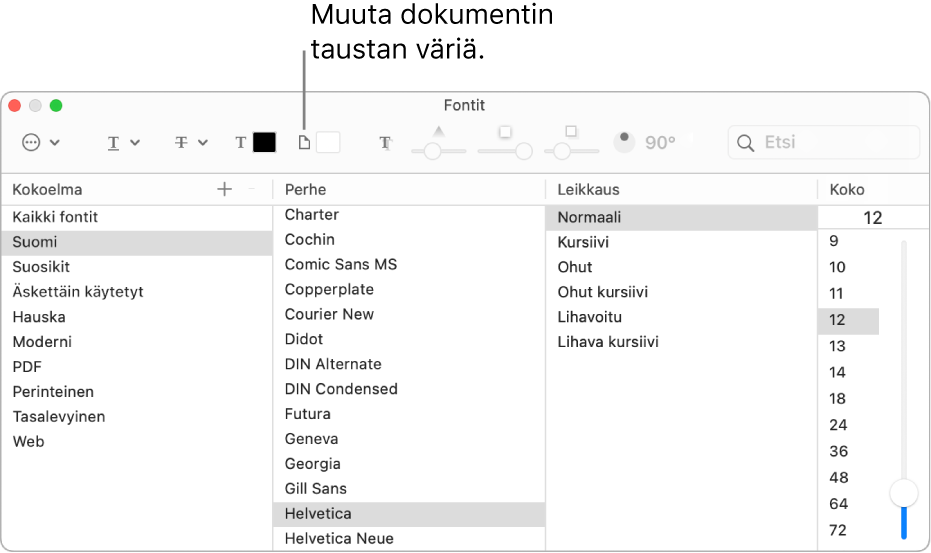Click the magnifying glass search icon
The image size is (931, 553).
pos(745,143)
